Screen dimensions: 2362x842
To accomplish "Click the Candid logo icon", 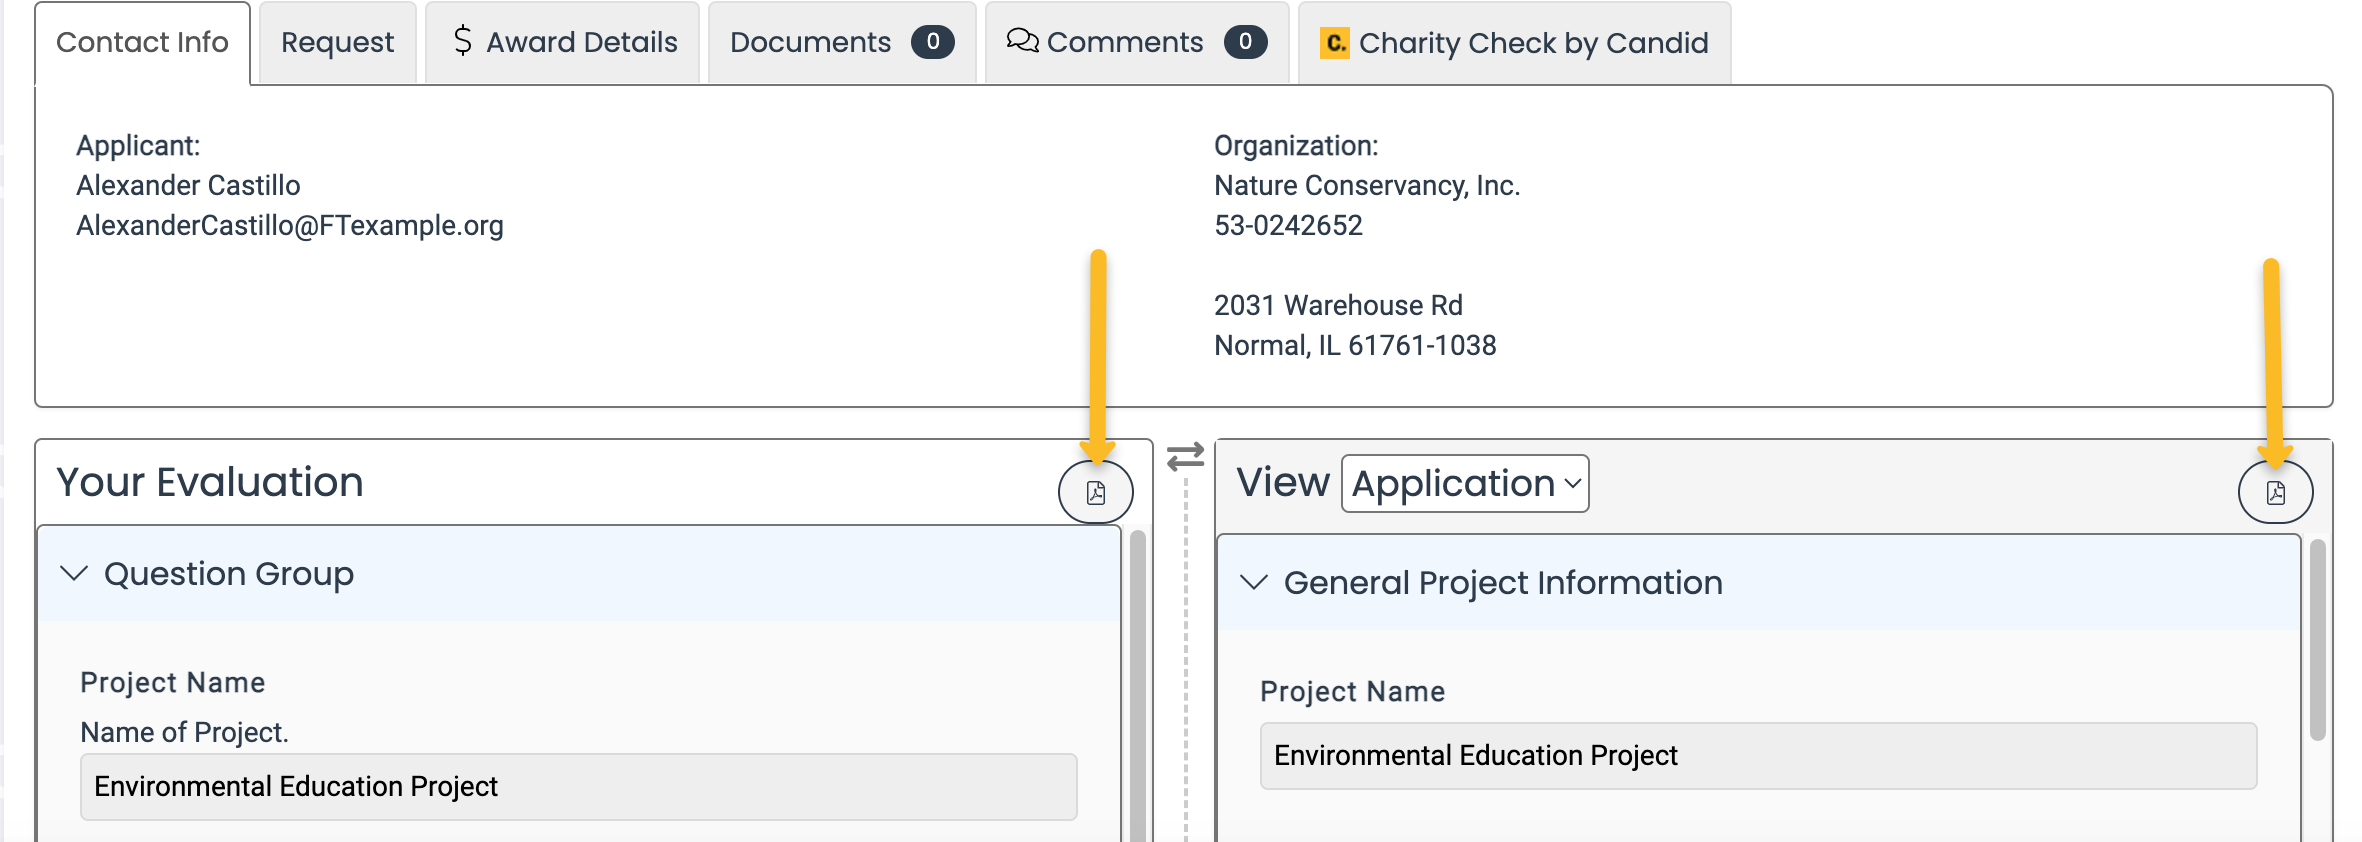I will coord(1334,43).
